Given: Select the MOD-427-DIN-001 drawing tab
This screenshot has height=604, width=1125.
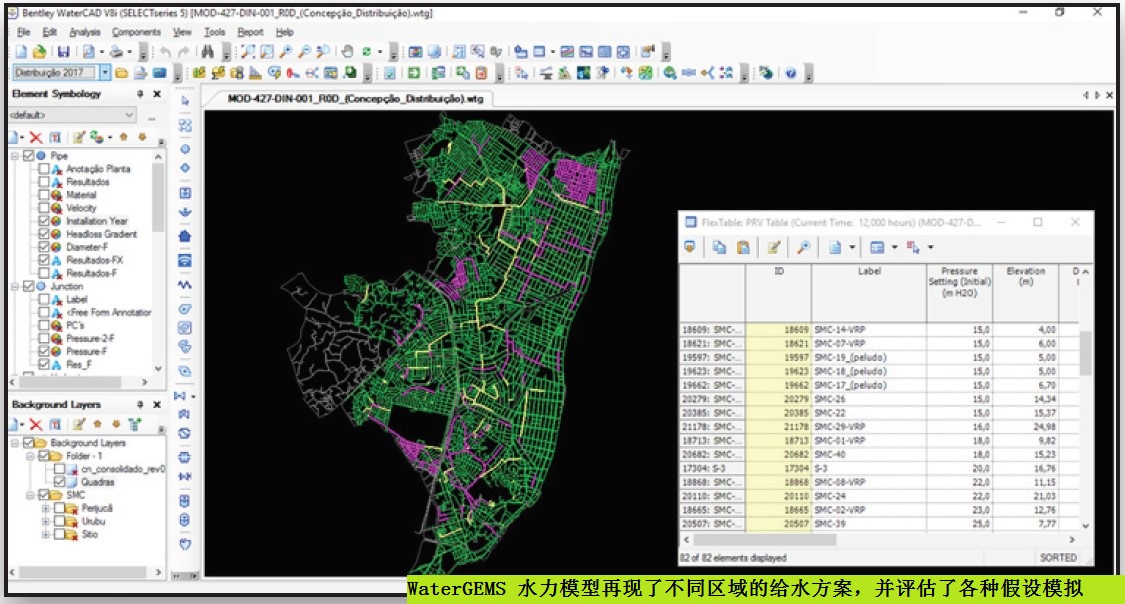Looking at the screenshot, I should coord(355,98).
